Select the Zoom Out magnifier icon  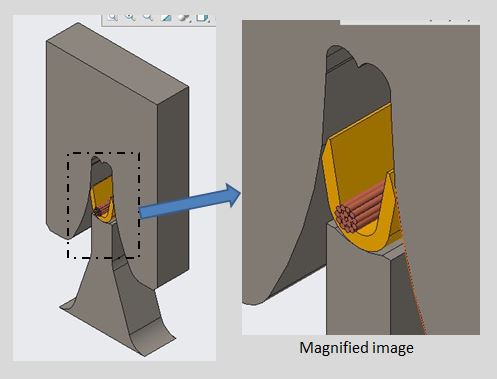click(148, 17)
